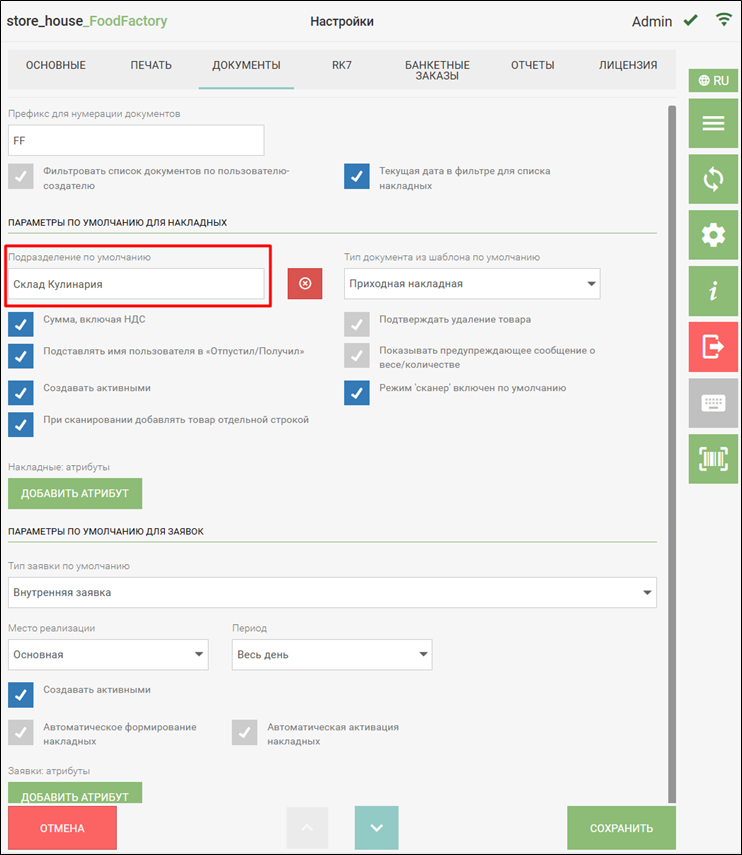Activate the barcode scanner icon

coord(713,459)
